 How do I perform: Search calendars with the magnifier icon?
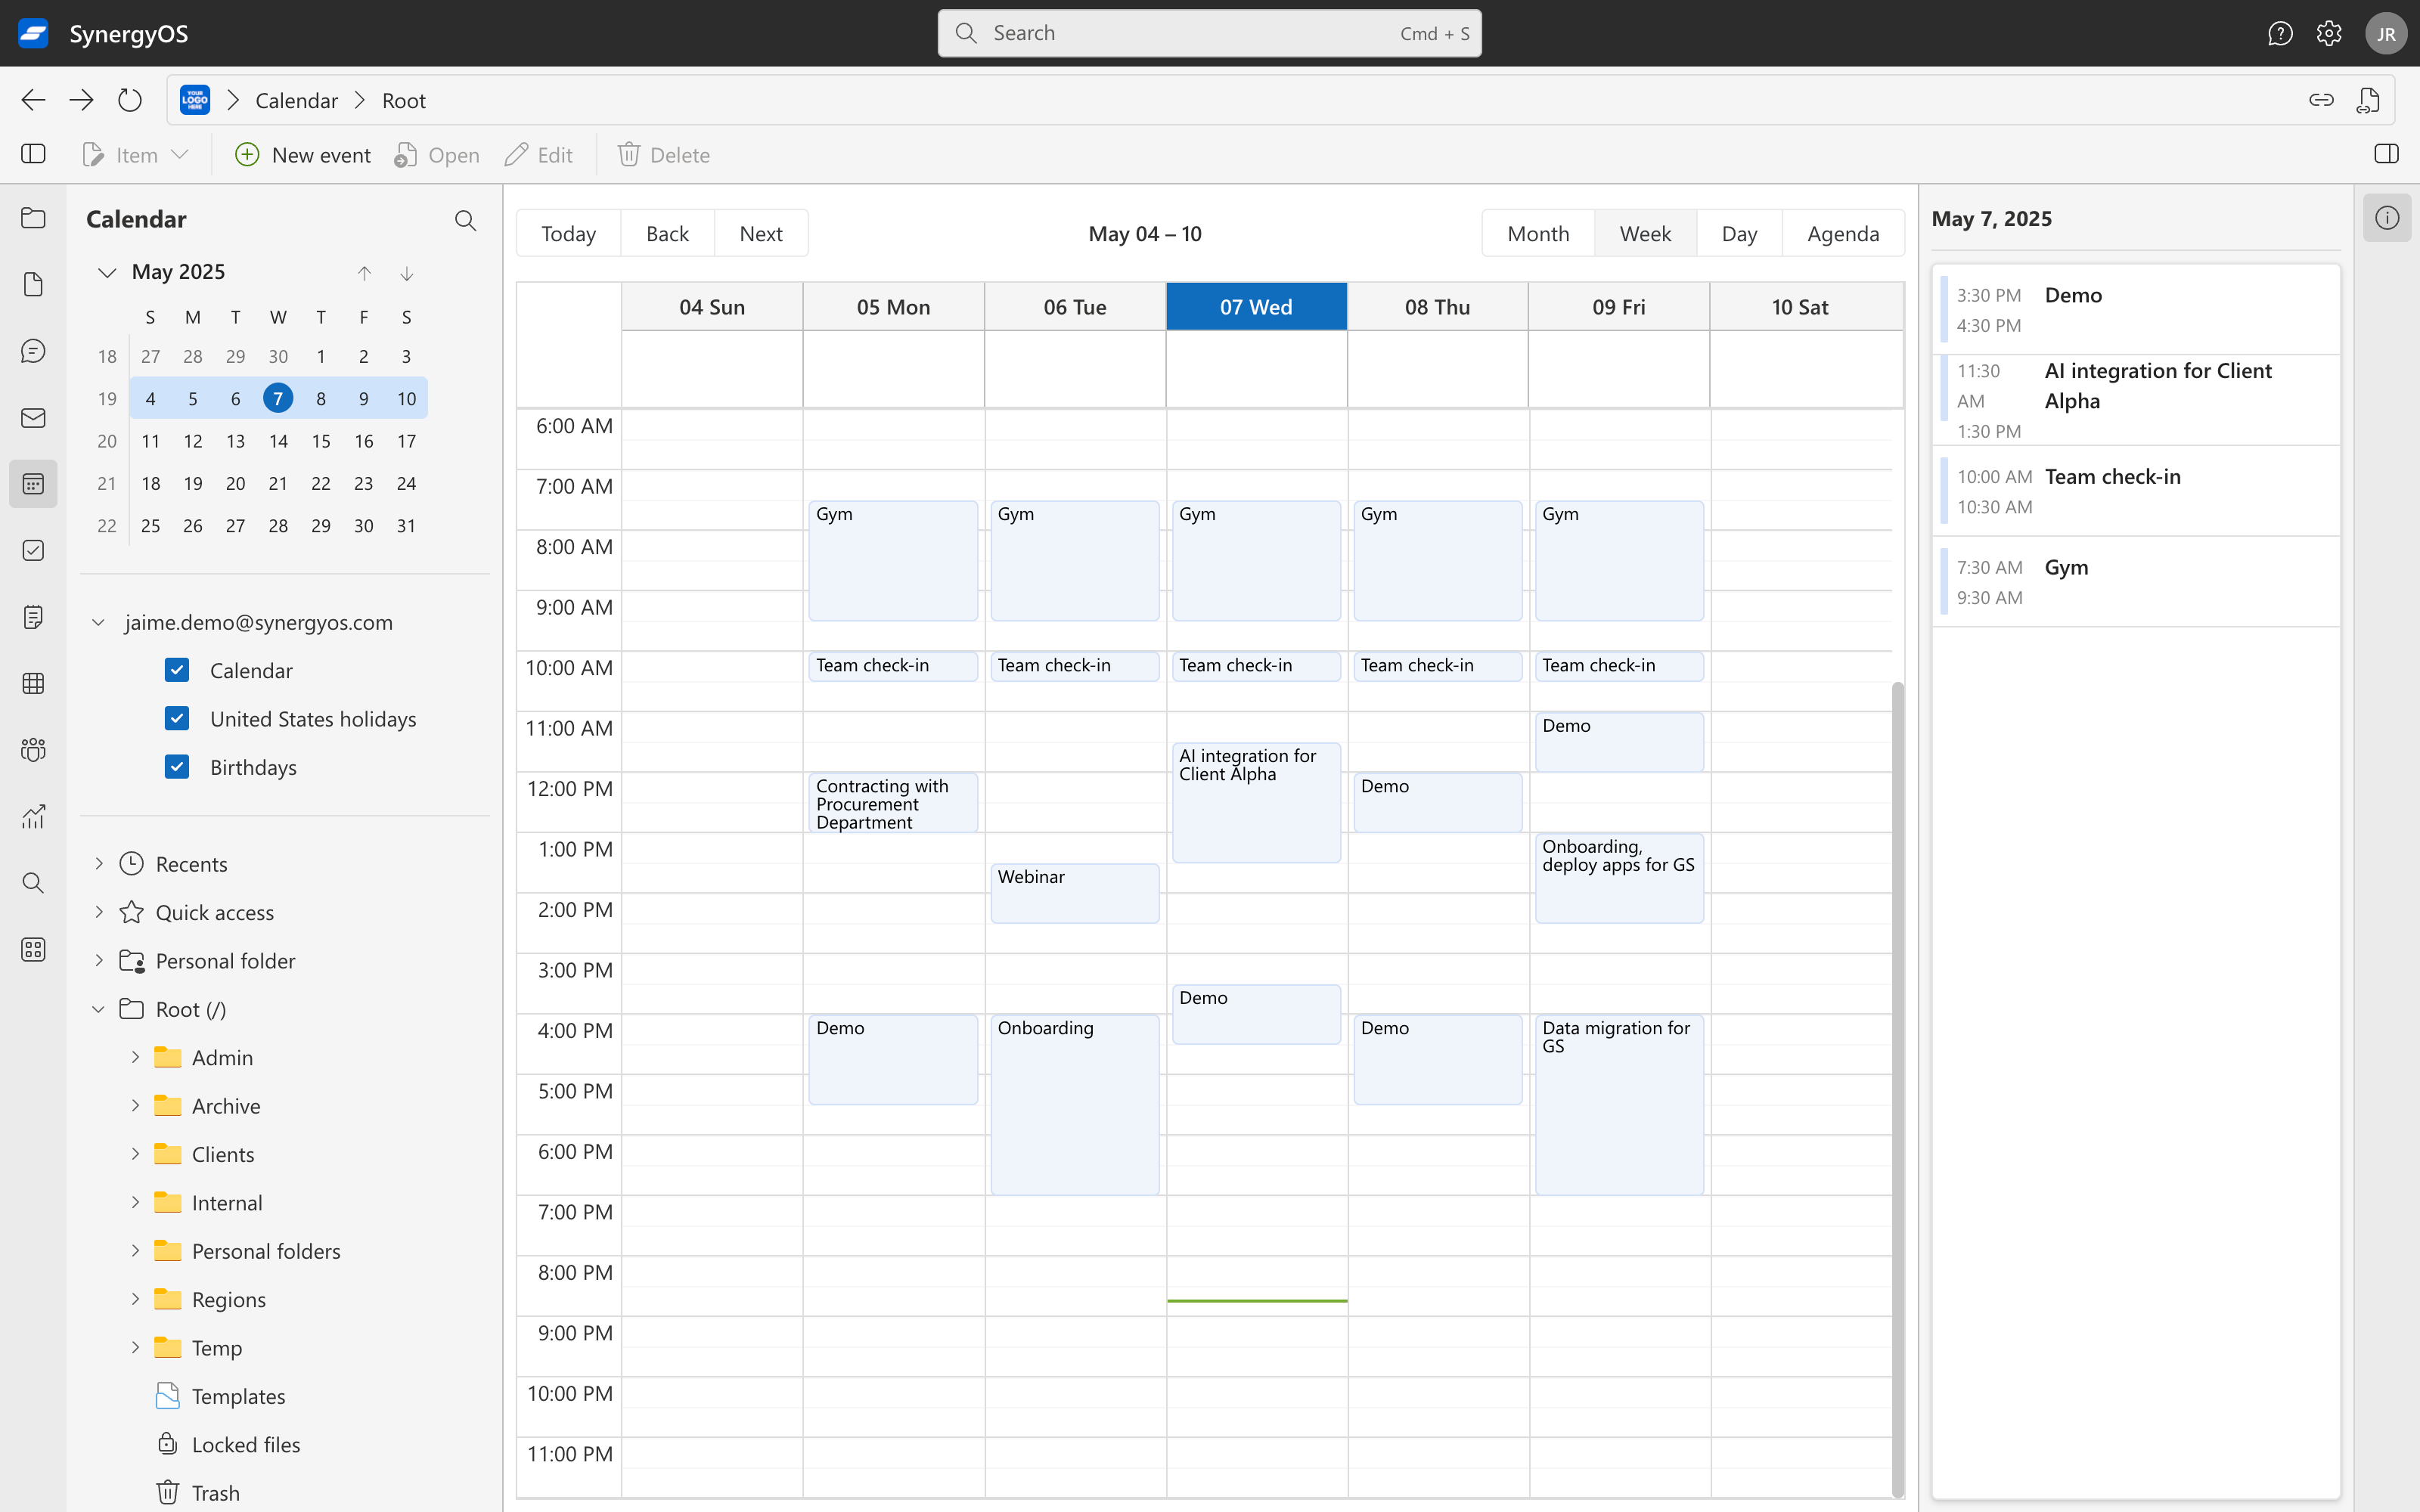(x=465, y=220)
